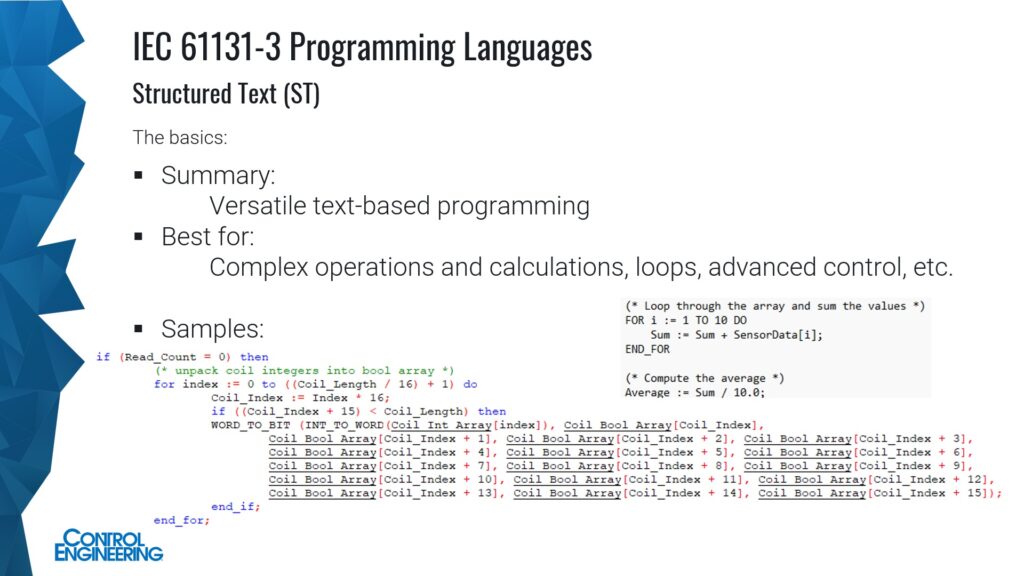Click the "Compute the average" comment

click(704, 378)
